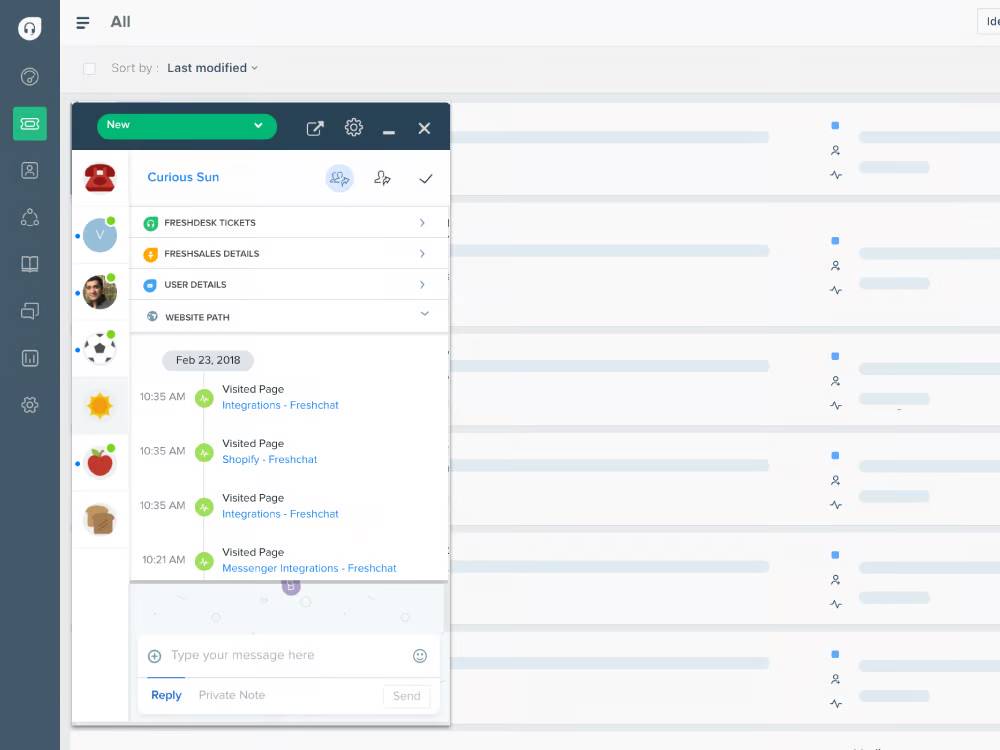Expand the Freshdesk Tickets section
The image size is (1000, 750).
point(289,223)
